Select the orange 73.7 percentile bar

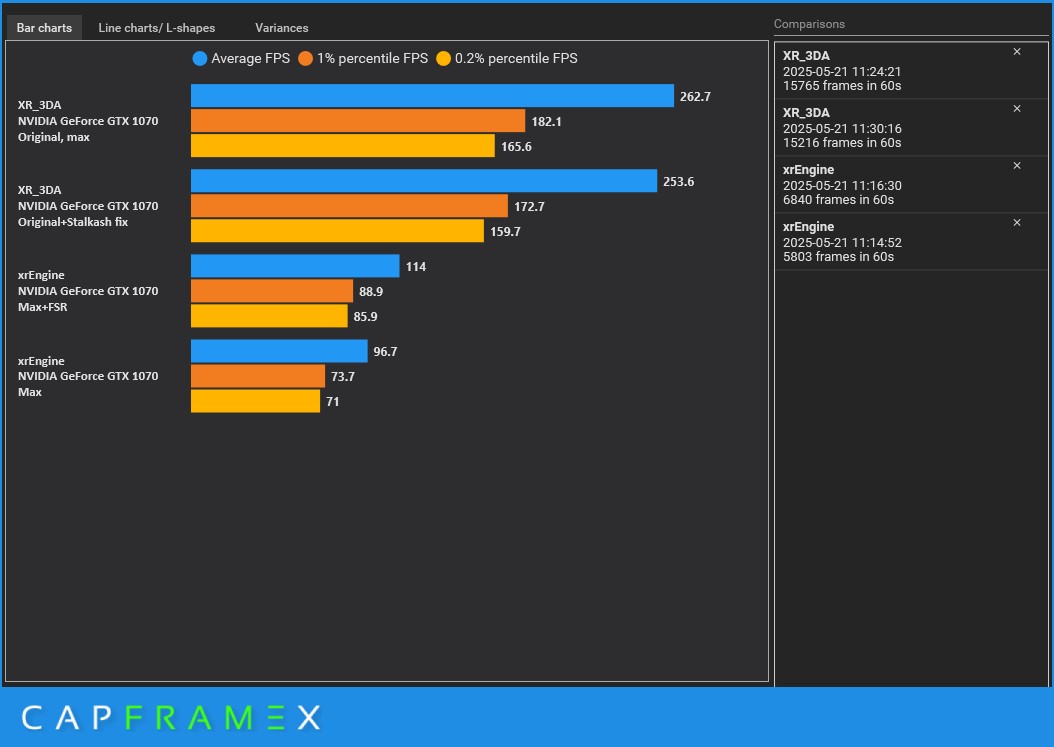click(258, 376)
